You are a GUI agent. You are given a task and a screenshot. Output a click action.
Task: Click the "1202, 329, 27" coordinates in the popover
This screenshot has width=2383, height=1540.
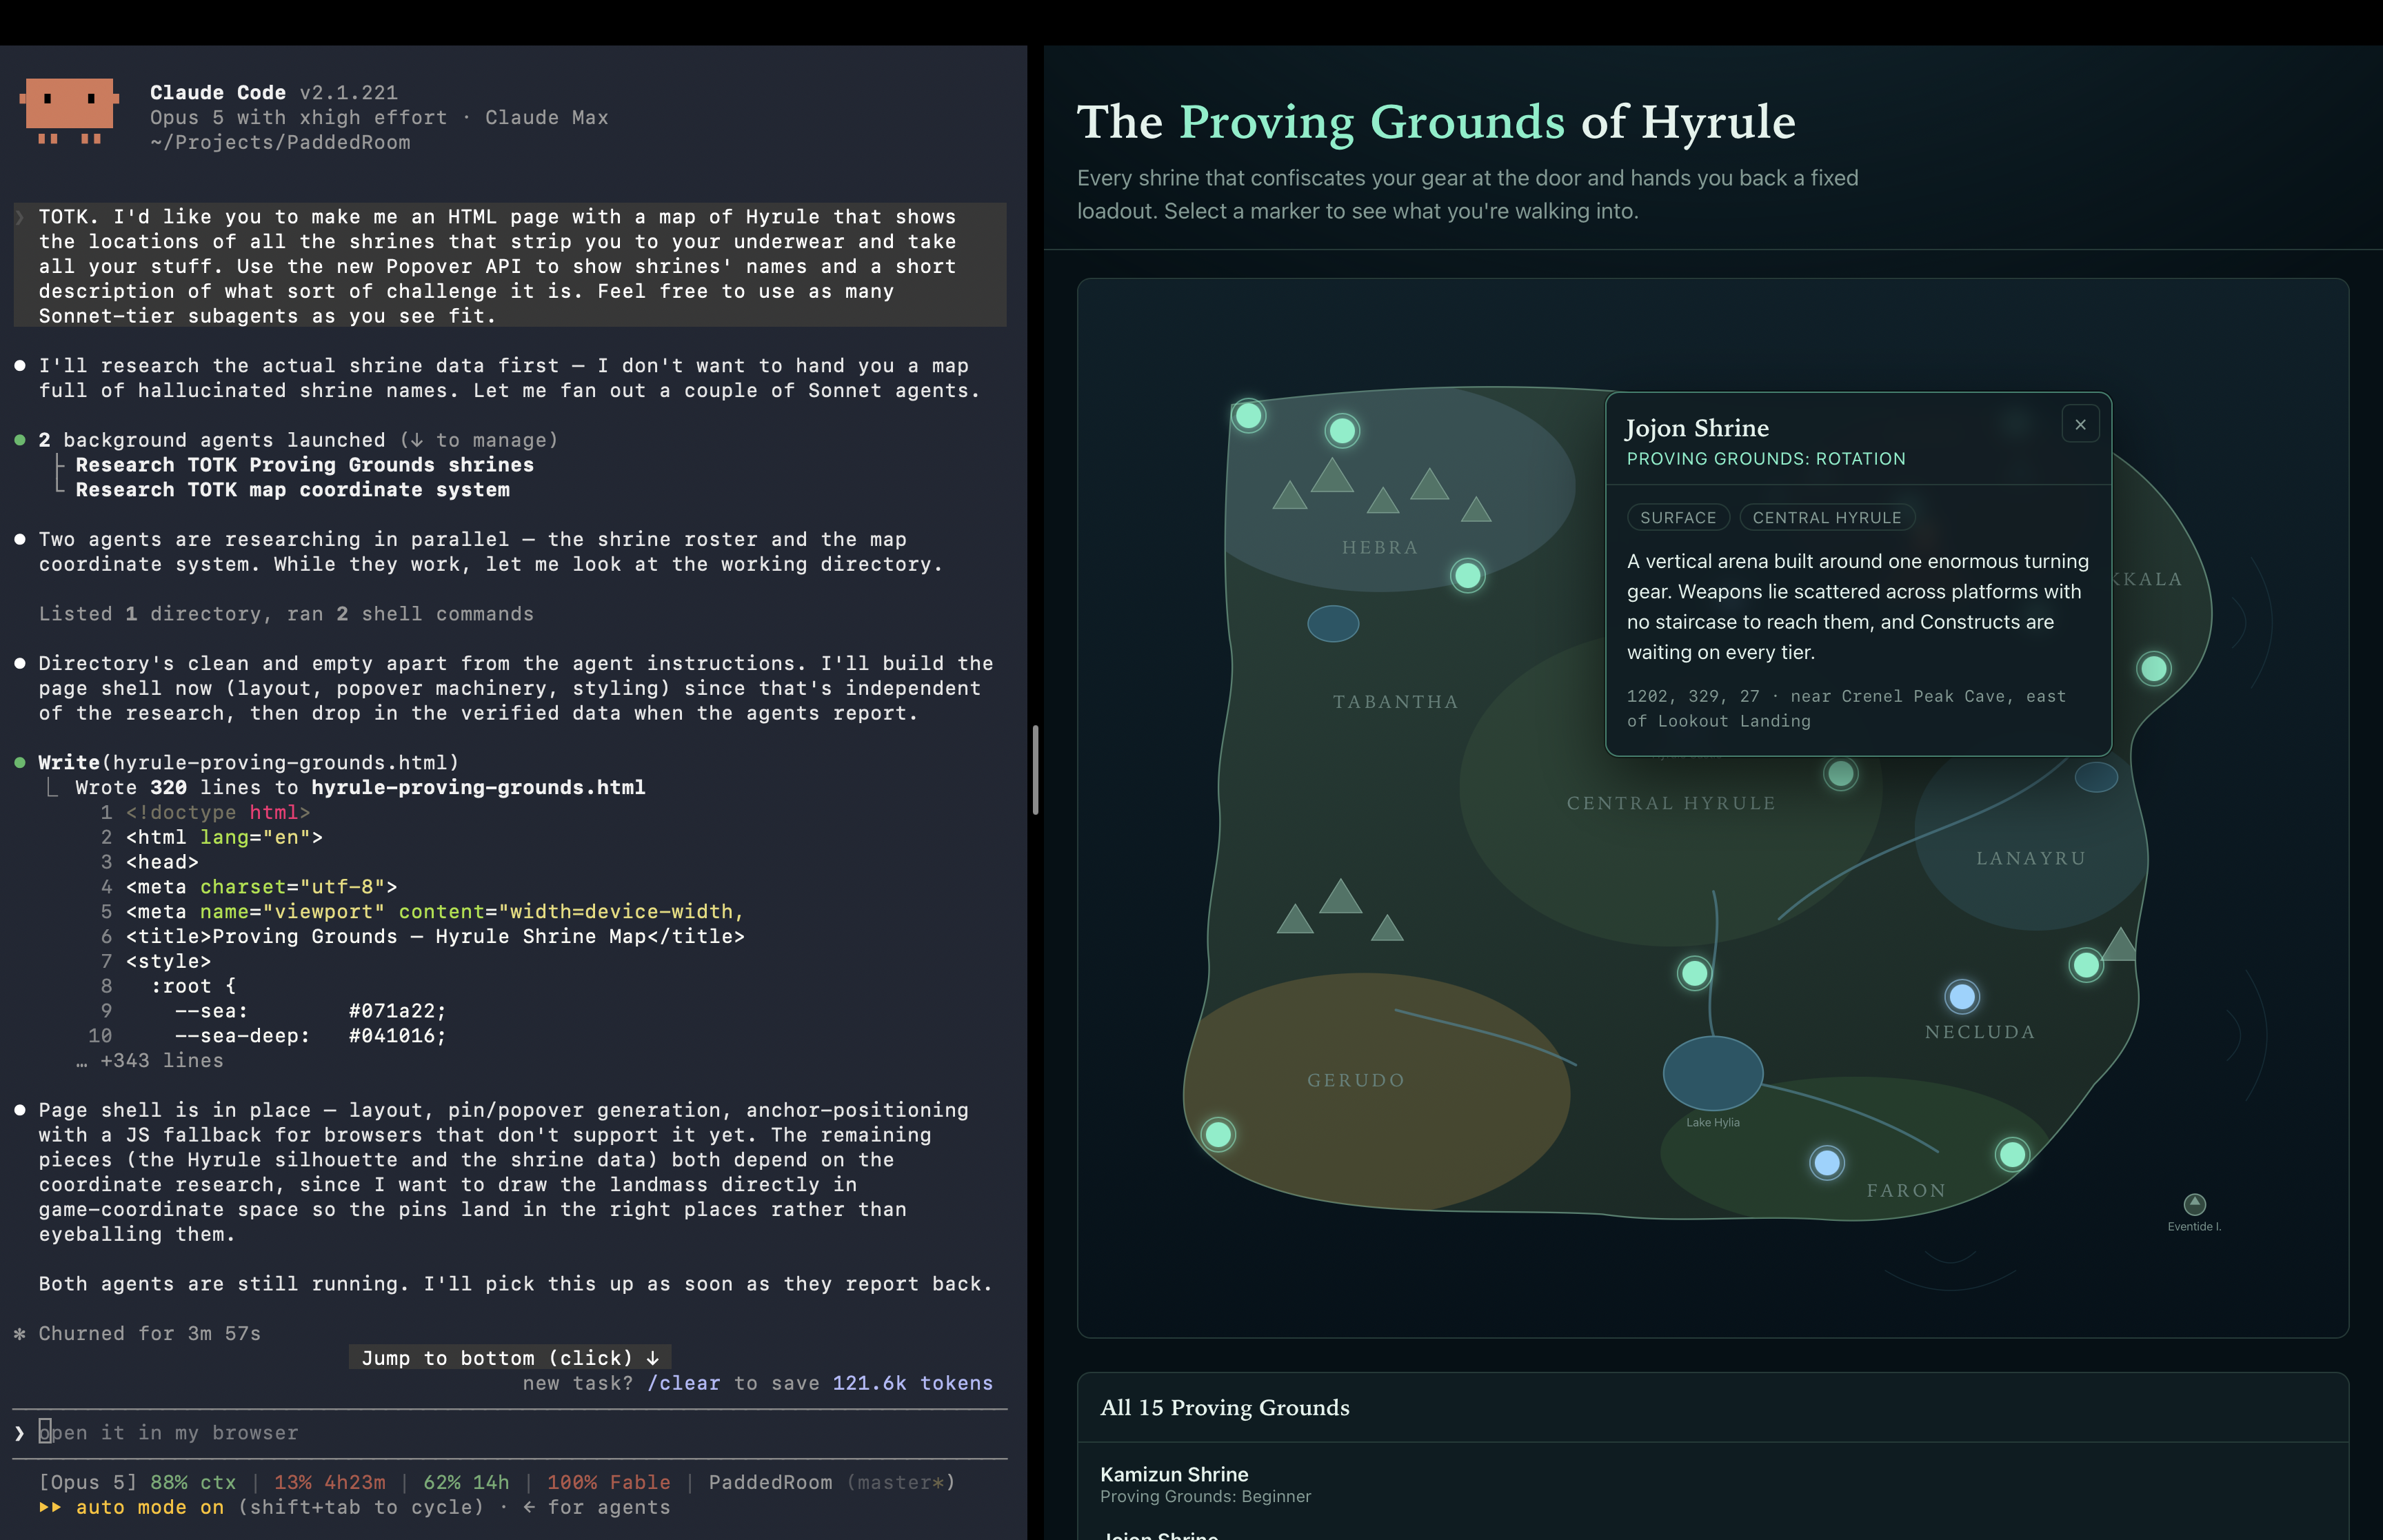pyautogui.click(x=1693, y=696)
